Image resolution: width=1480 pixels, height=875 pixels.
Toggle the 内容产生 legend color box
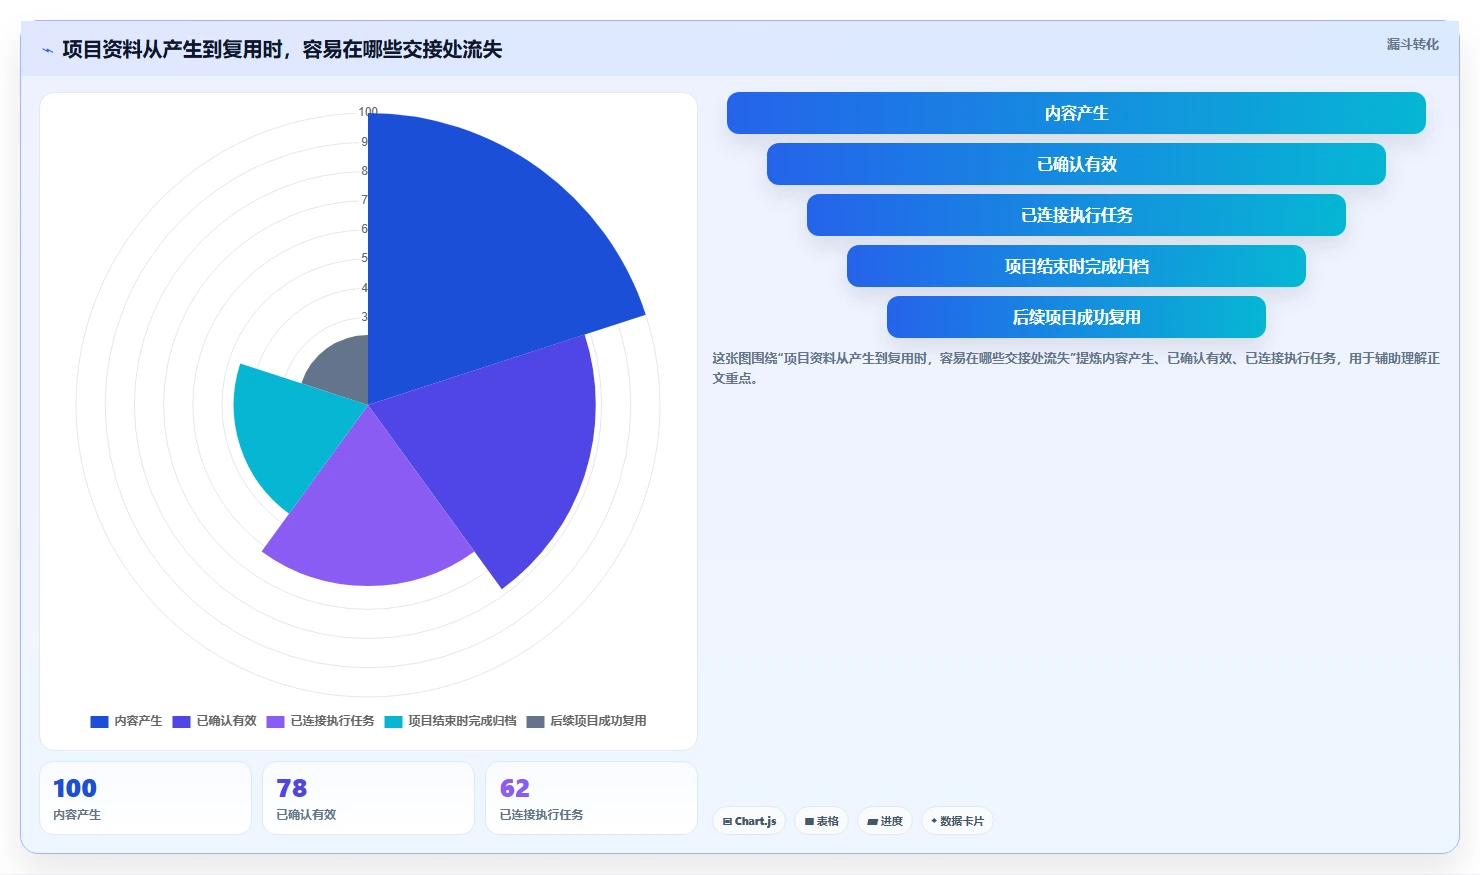(x=99, y=721)
